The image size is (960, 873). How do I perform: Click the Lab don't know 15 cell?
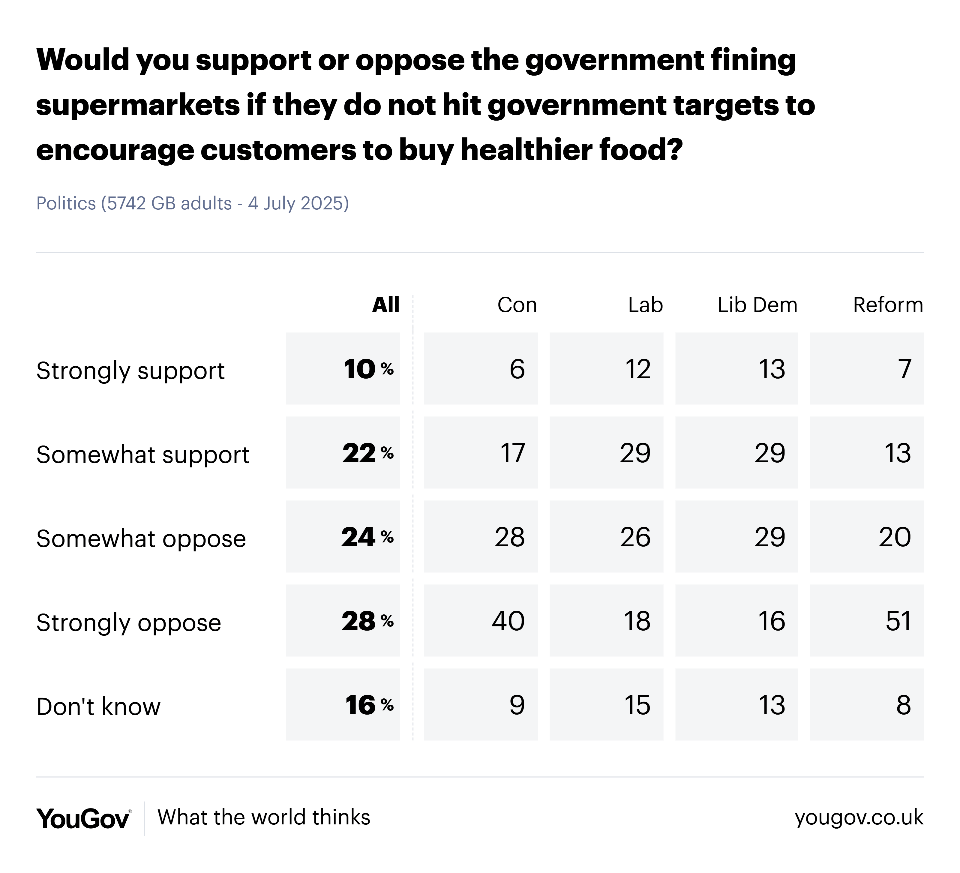pos(607,705)
